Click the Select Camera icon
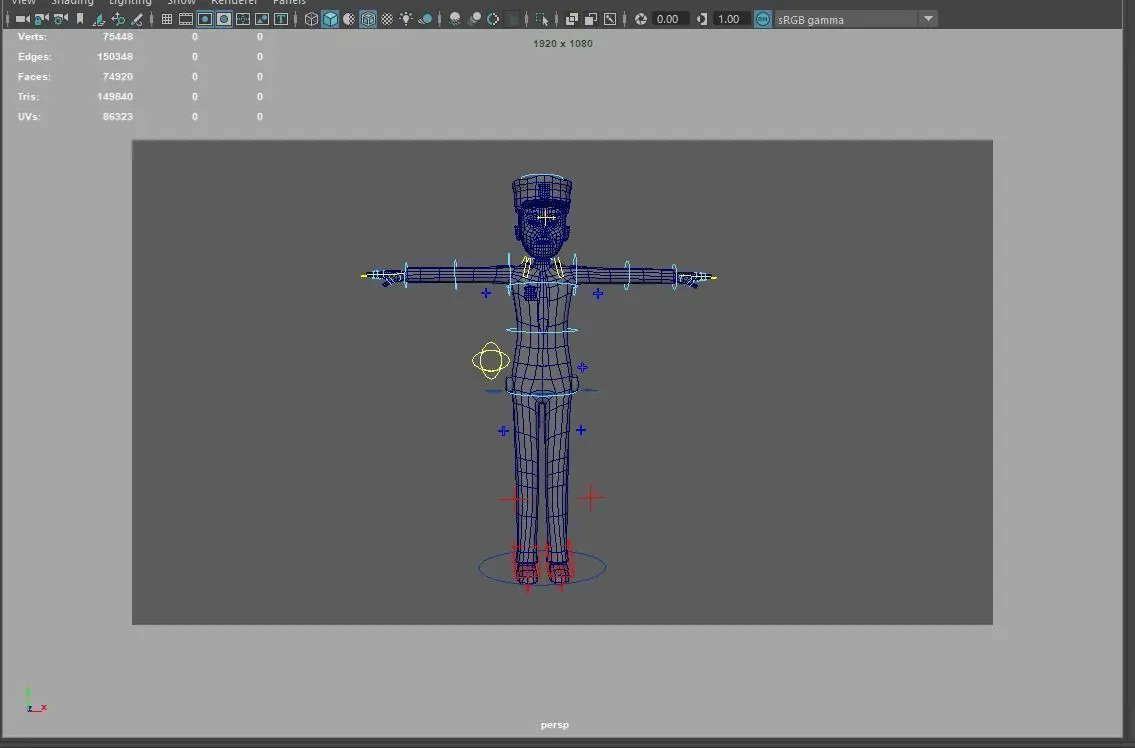 click(x=22, y=20)
